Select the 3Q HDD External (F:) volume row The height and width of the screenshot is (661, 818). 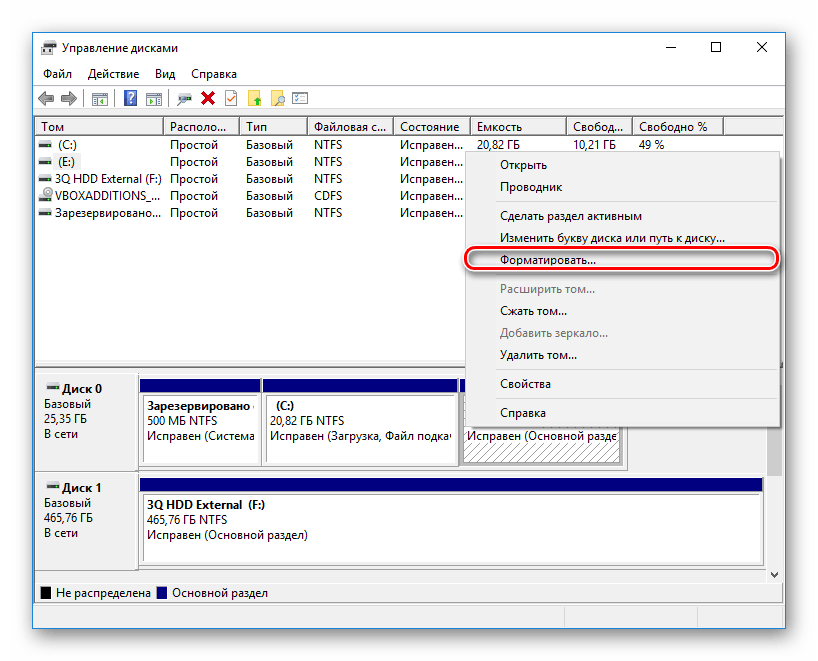click(98, 179)
